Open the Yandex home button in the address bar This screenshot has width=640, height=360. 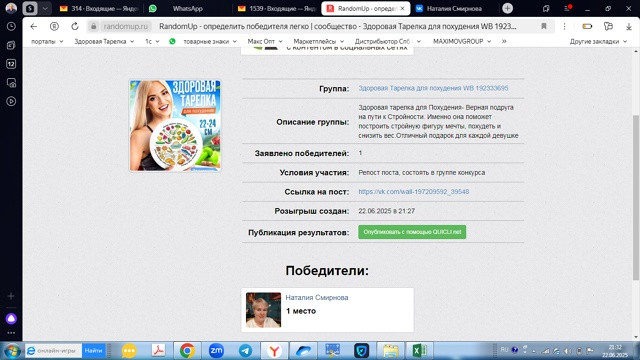54,27
